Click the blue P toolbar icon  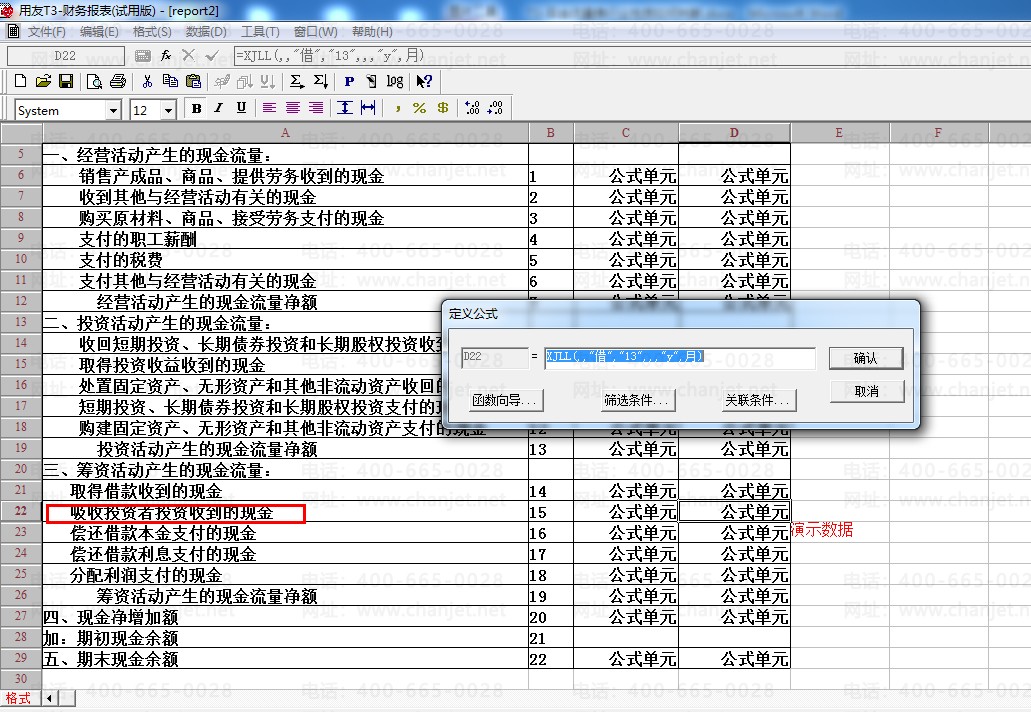(349, 81)
